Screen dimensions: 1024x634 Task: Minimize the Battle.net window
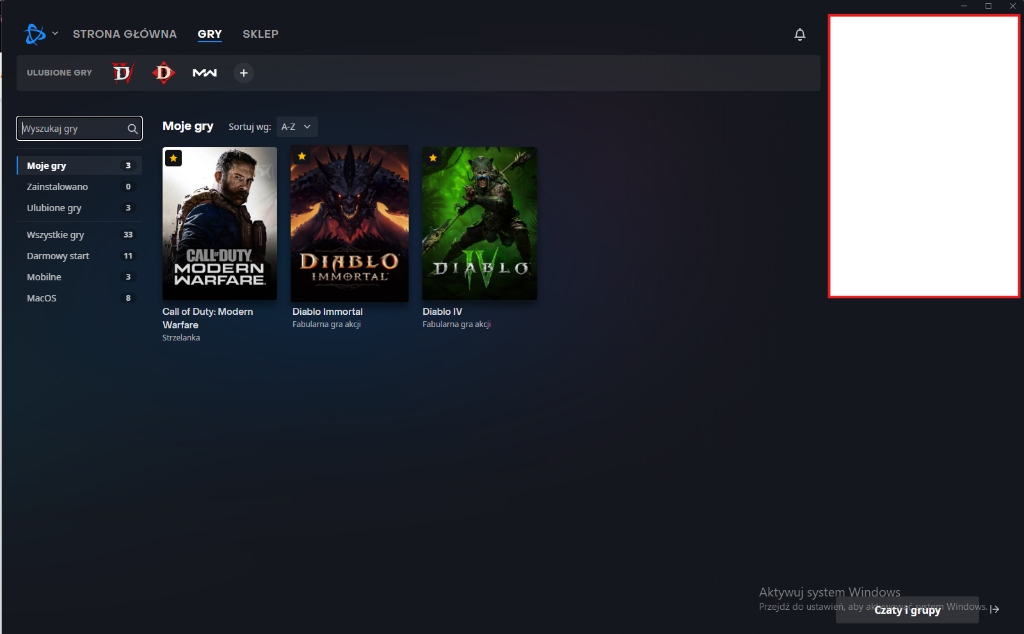click(x=964, y=6)
